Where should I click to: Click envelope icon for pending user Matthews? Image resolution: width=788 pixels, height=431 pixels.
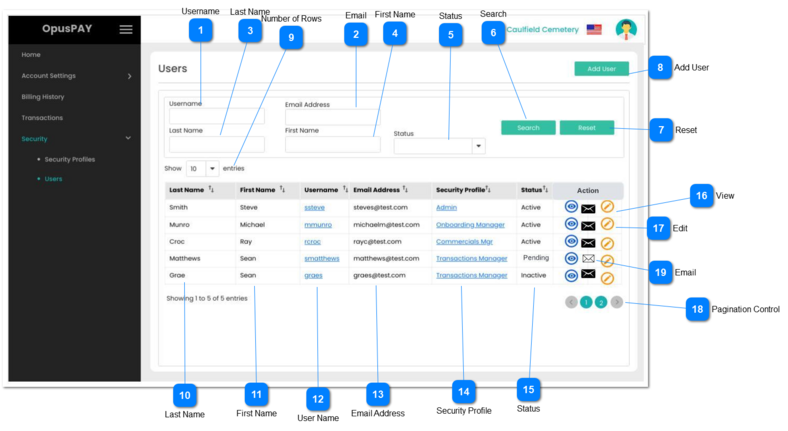[589, 259]
